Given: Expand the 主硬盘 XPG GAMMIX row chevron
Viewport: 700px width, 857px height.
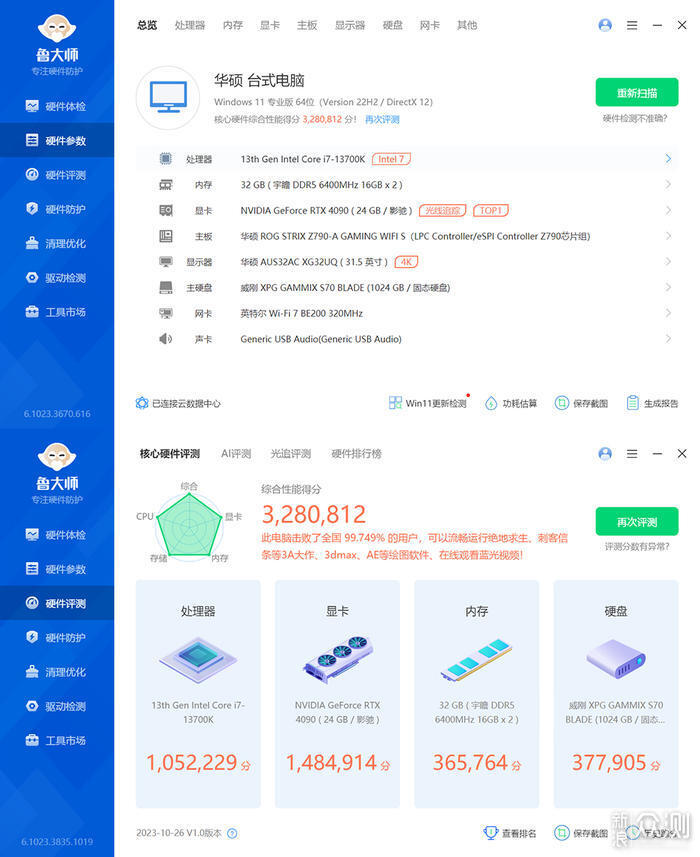Looking at the screenshot, I should coord(668,287).
